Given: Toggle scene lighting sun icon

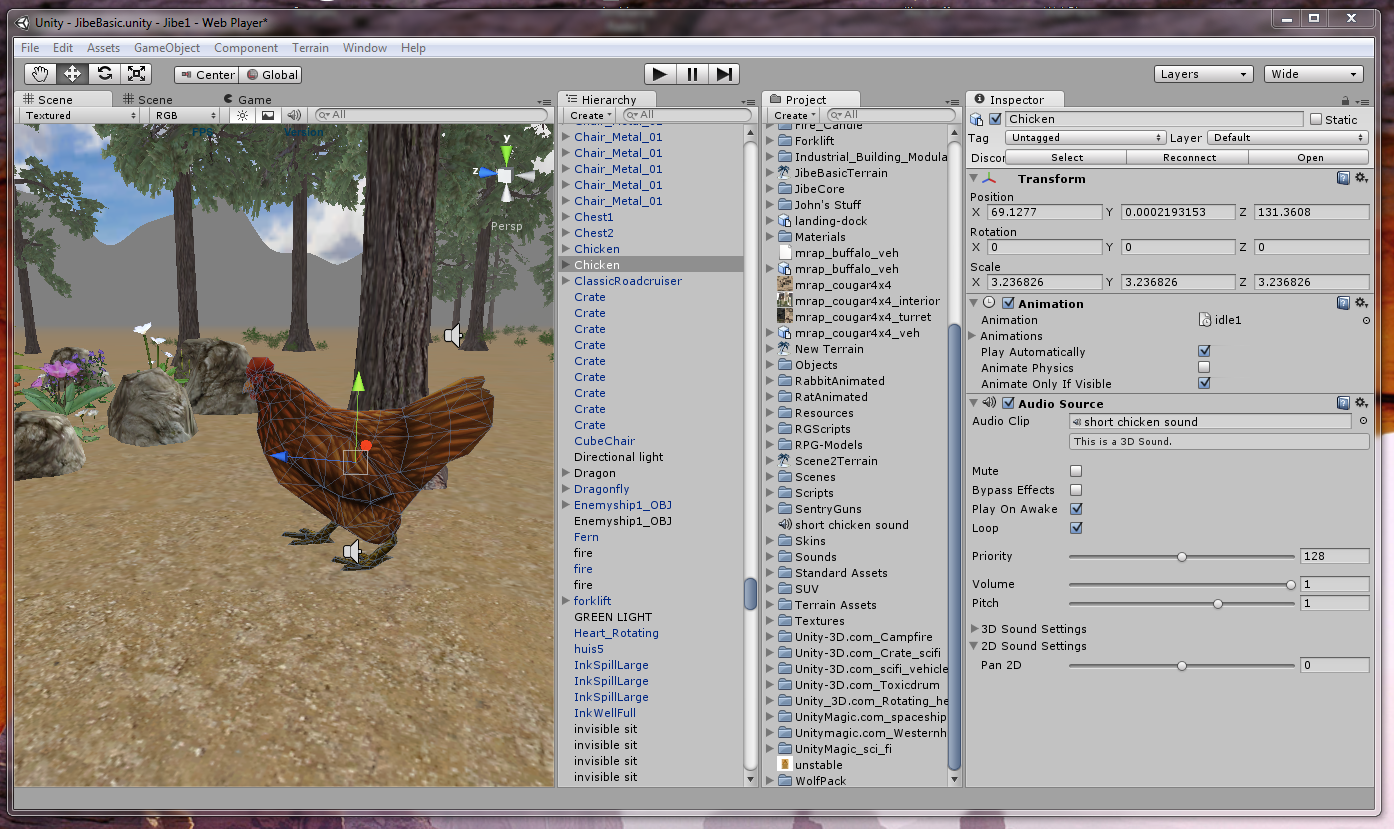Looking at the screenshot, I should click(x=241, y=115).
